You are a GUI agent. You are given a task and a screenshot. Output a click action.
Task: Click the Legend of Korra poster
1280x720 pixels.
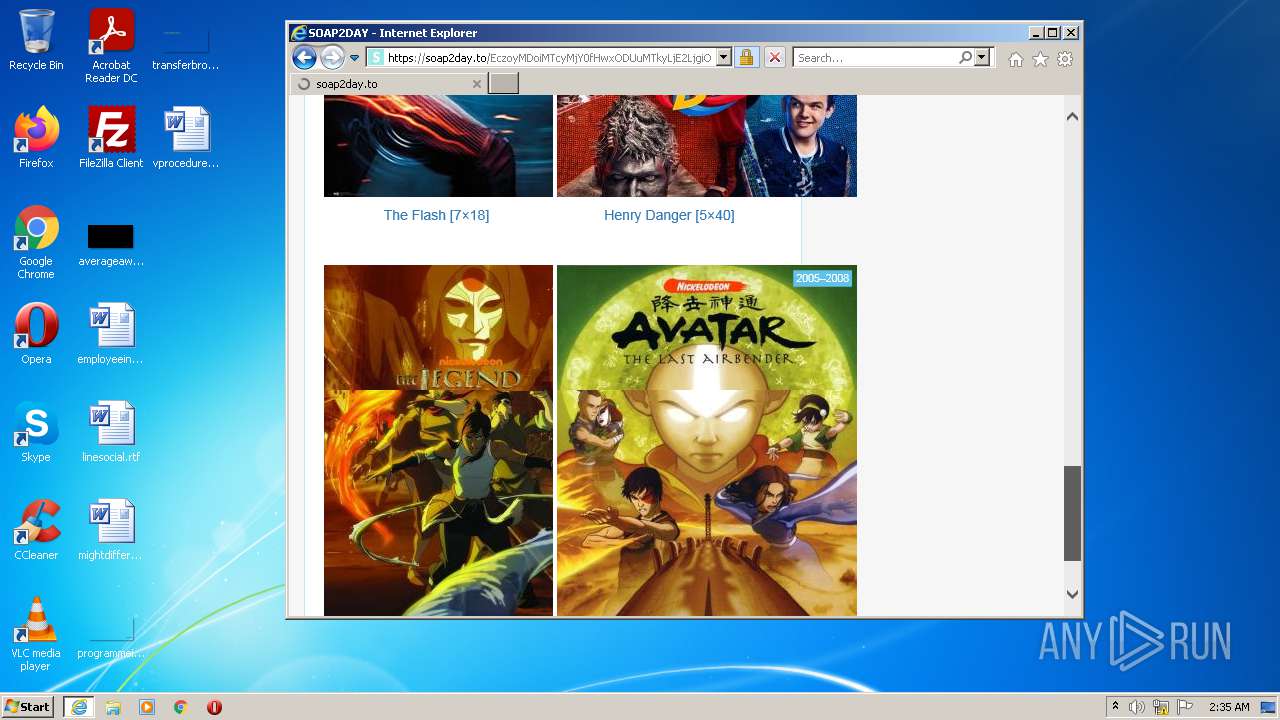click(438, 440)
